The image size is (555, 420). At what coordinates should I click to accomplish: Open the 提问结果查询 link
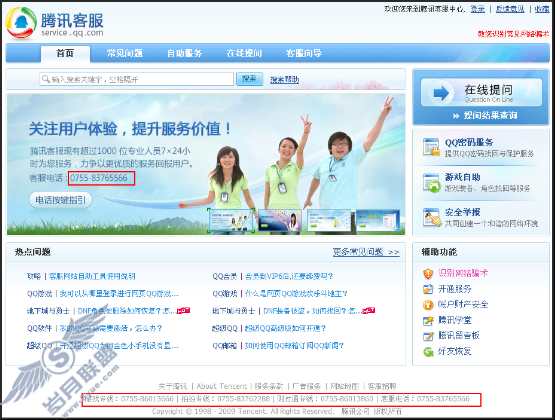pos(490,115)
